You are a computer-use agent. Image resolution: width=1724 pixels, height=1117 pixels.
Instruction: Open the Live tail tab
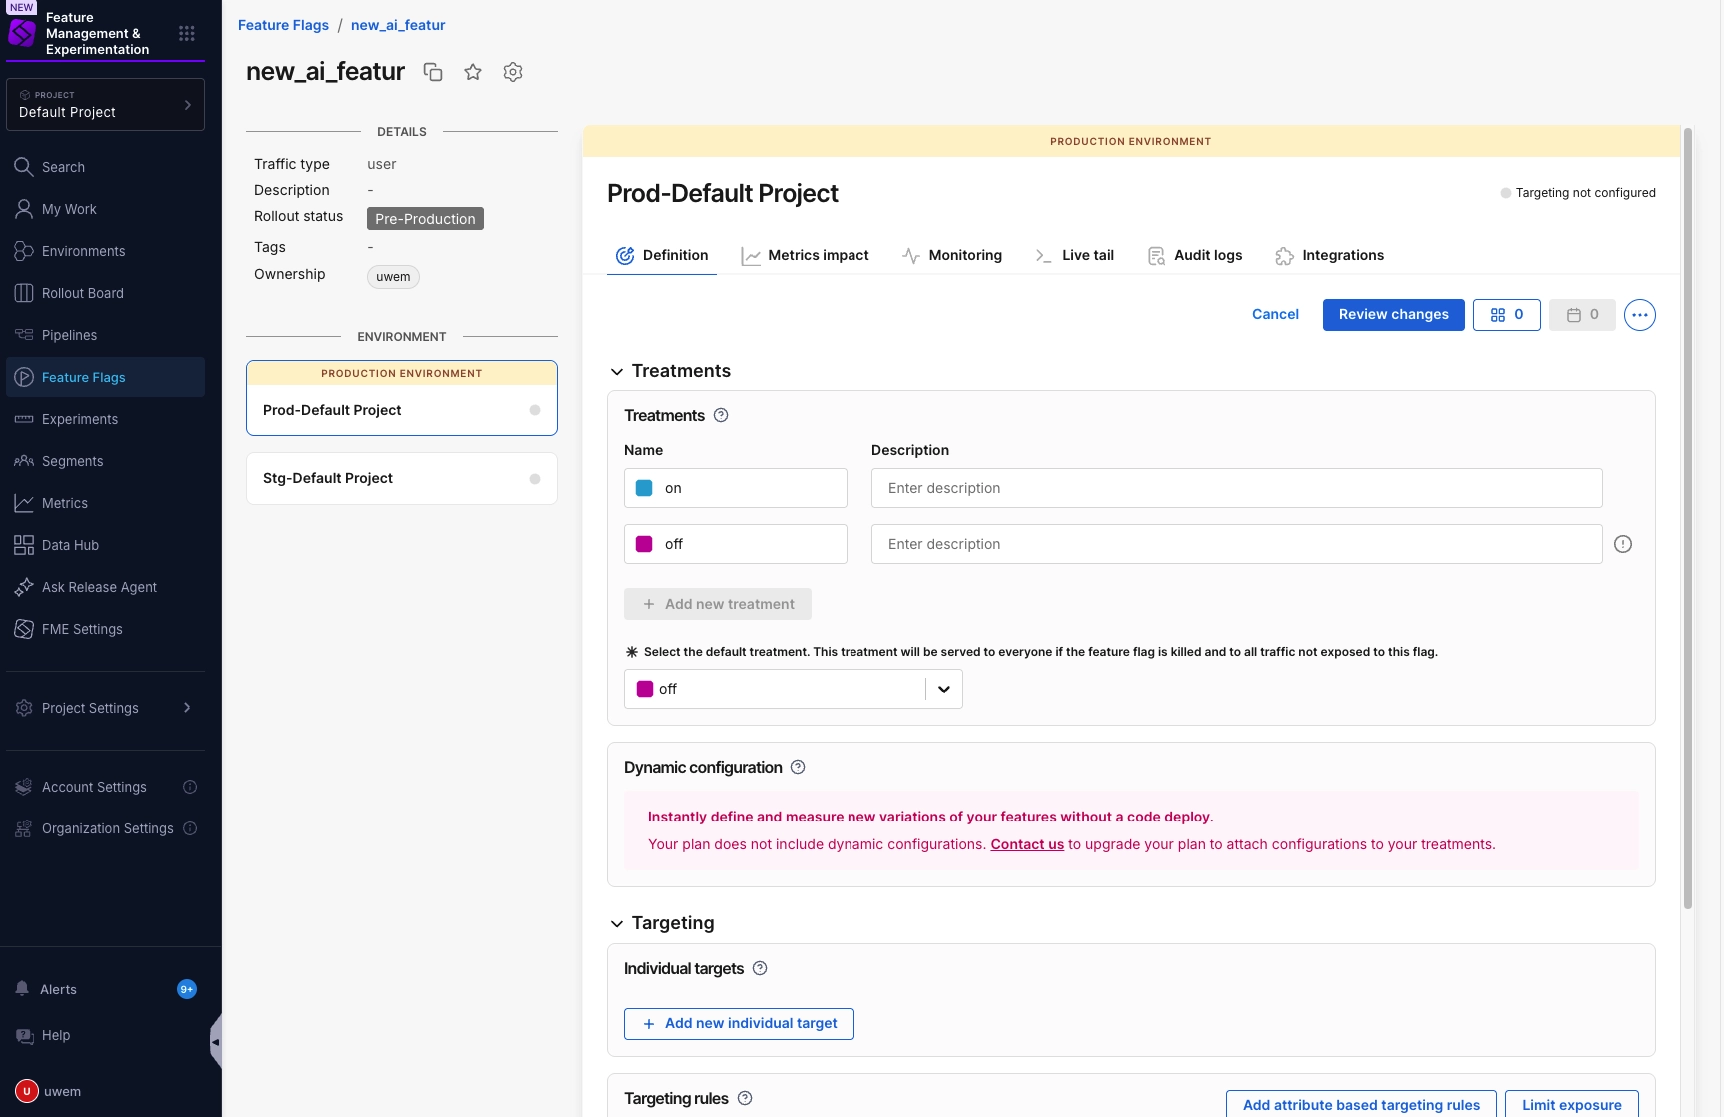coord(1074,255)
